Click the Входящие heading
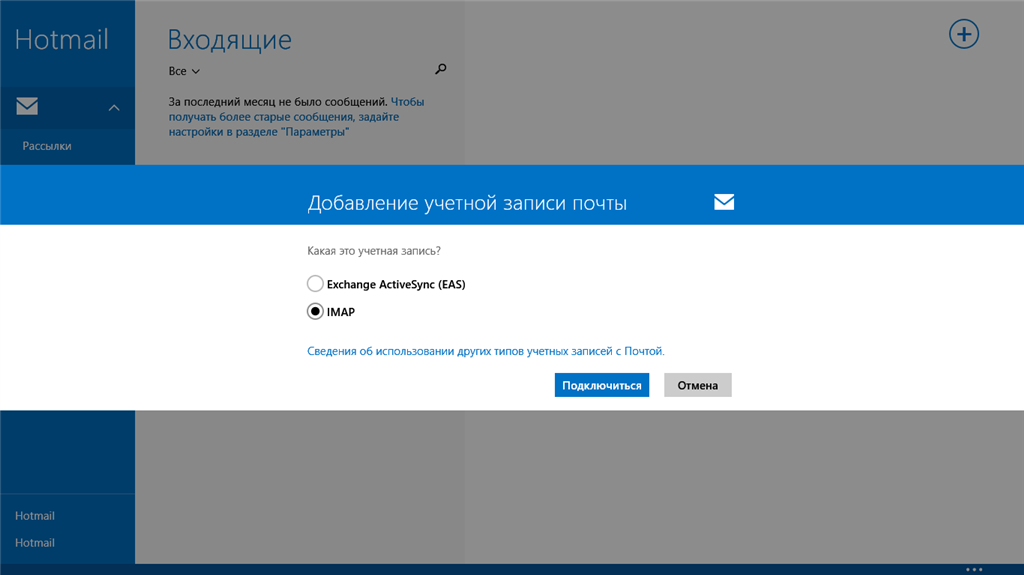The height and width of the screenshot is (575, 1024). (x=229, y=39)
